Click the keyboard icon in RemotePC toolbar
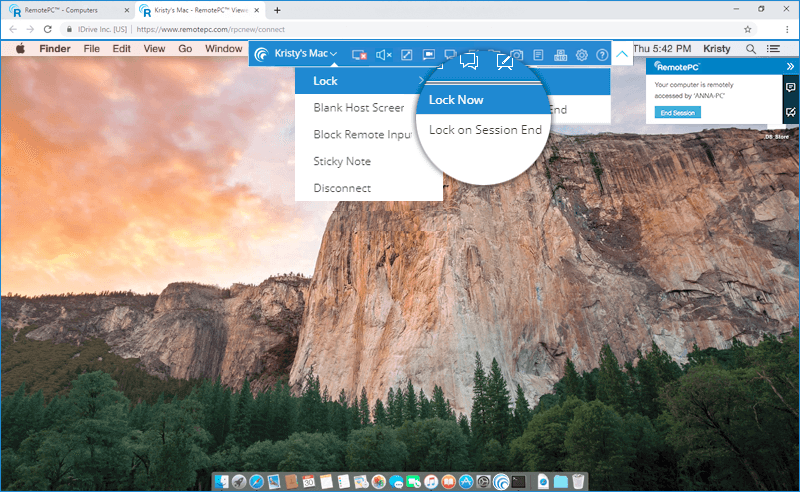The image size is (800, 492). coord(559,55)
